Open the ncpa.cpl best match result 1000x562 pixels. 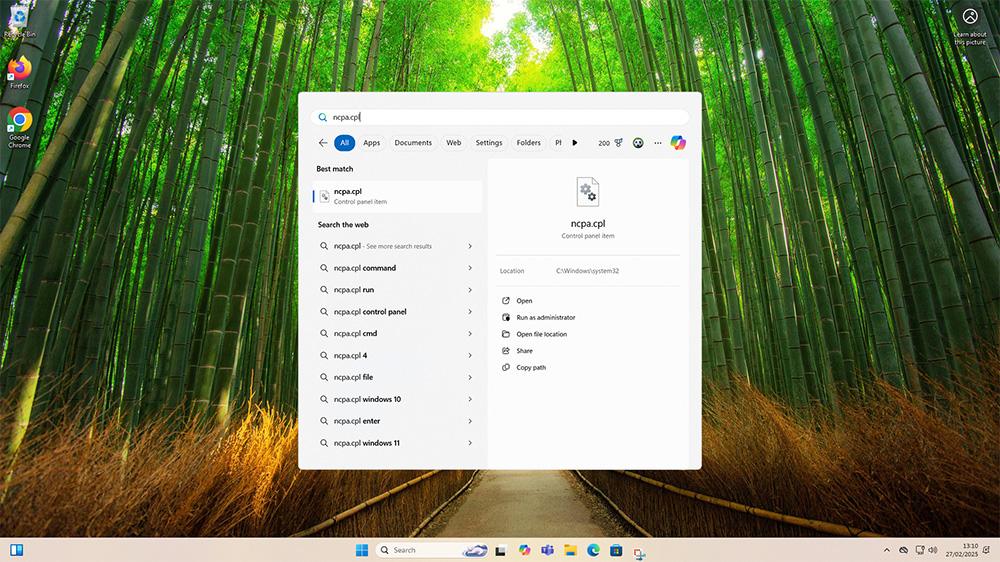pos(397,196)
